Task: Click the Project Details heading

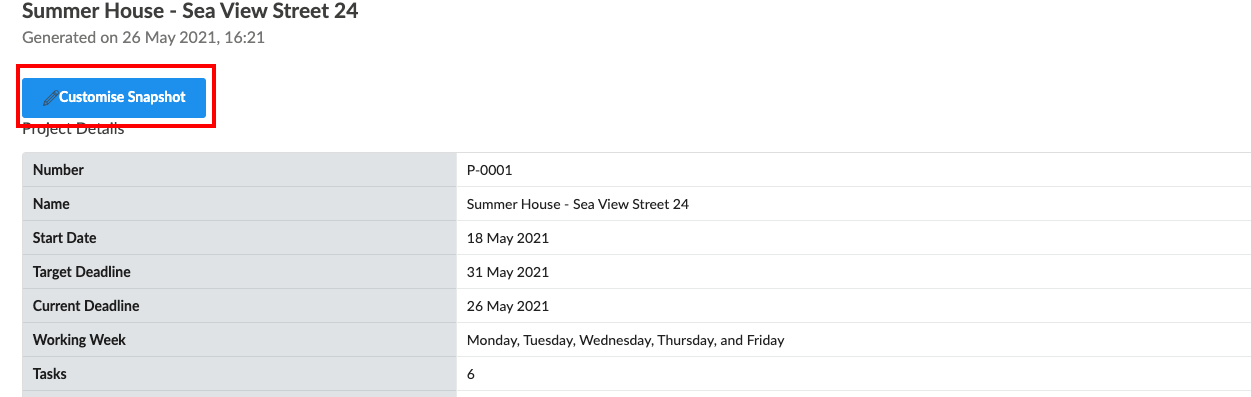Action: (73, 129)
